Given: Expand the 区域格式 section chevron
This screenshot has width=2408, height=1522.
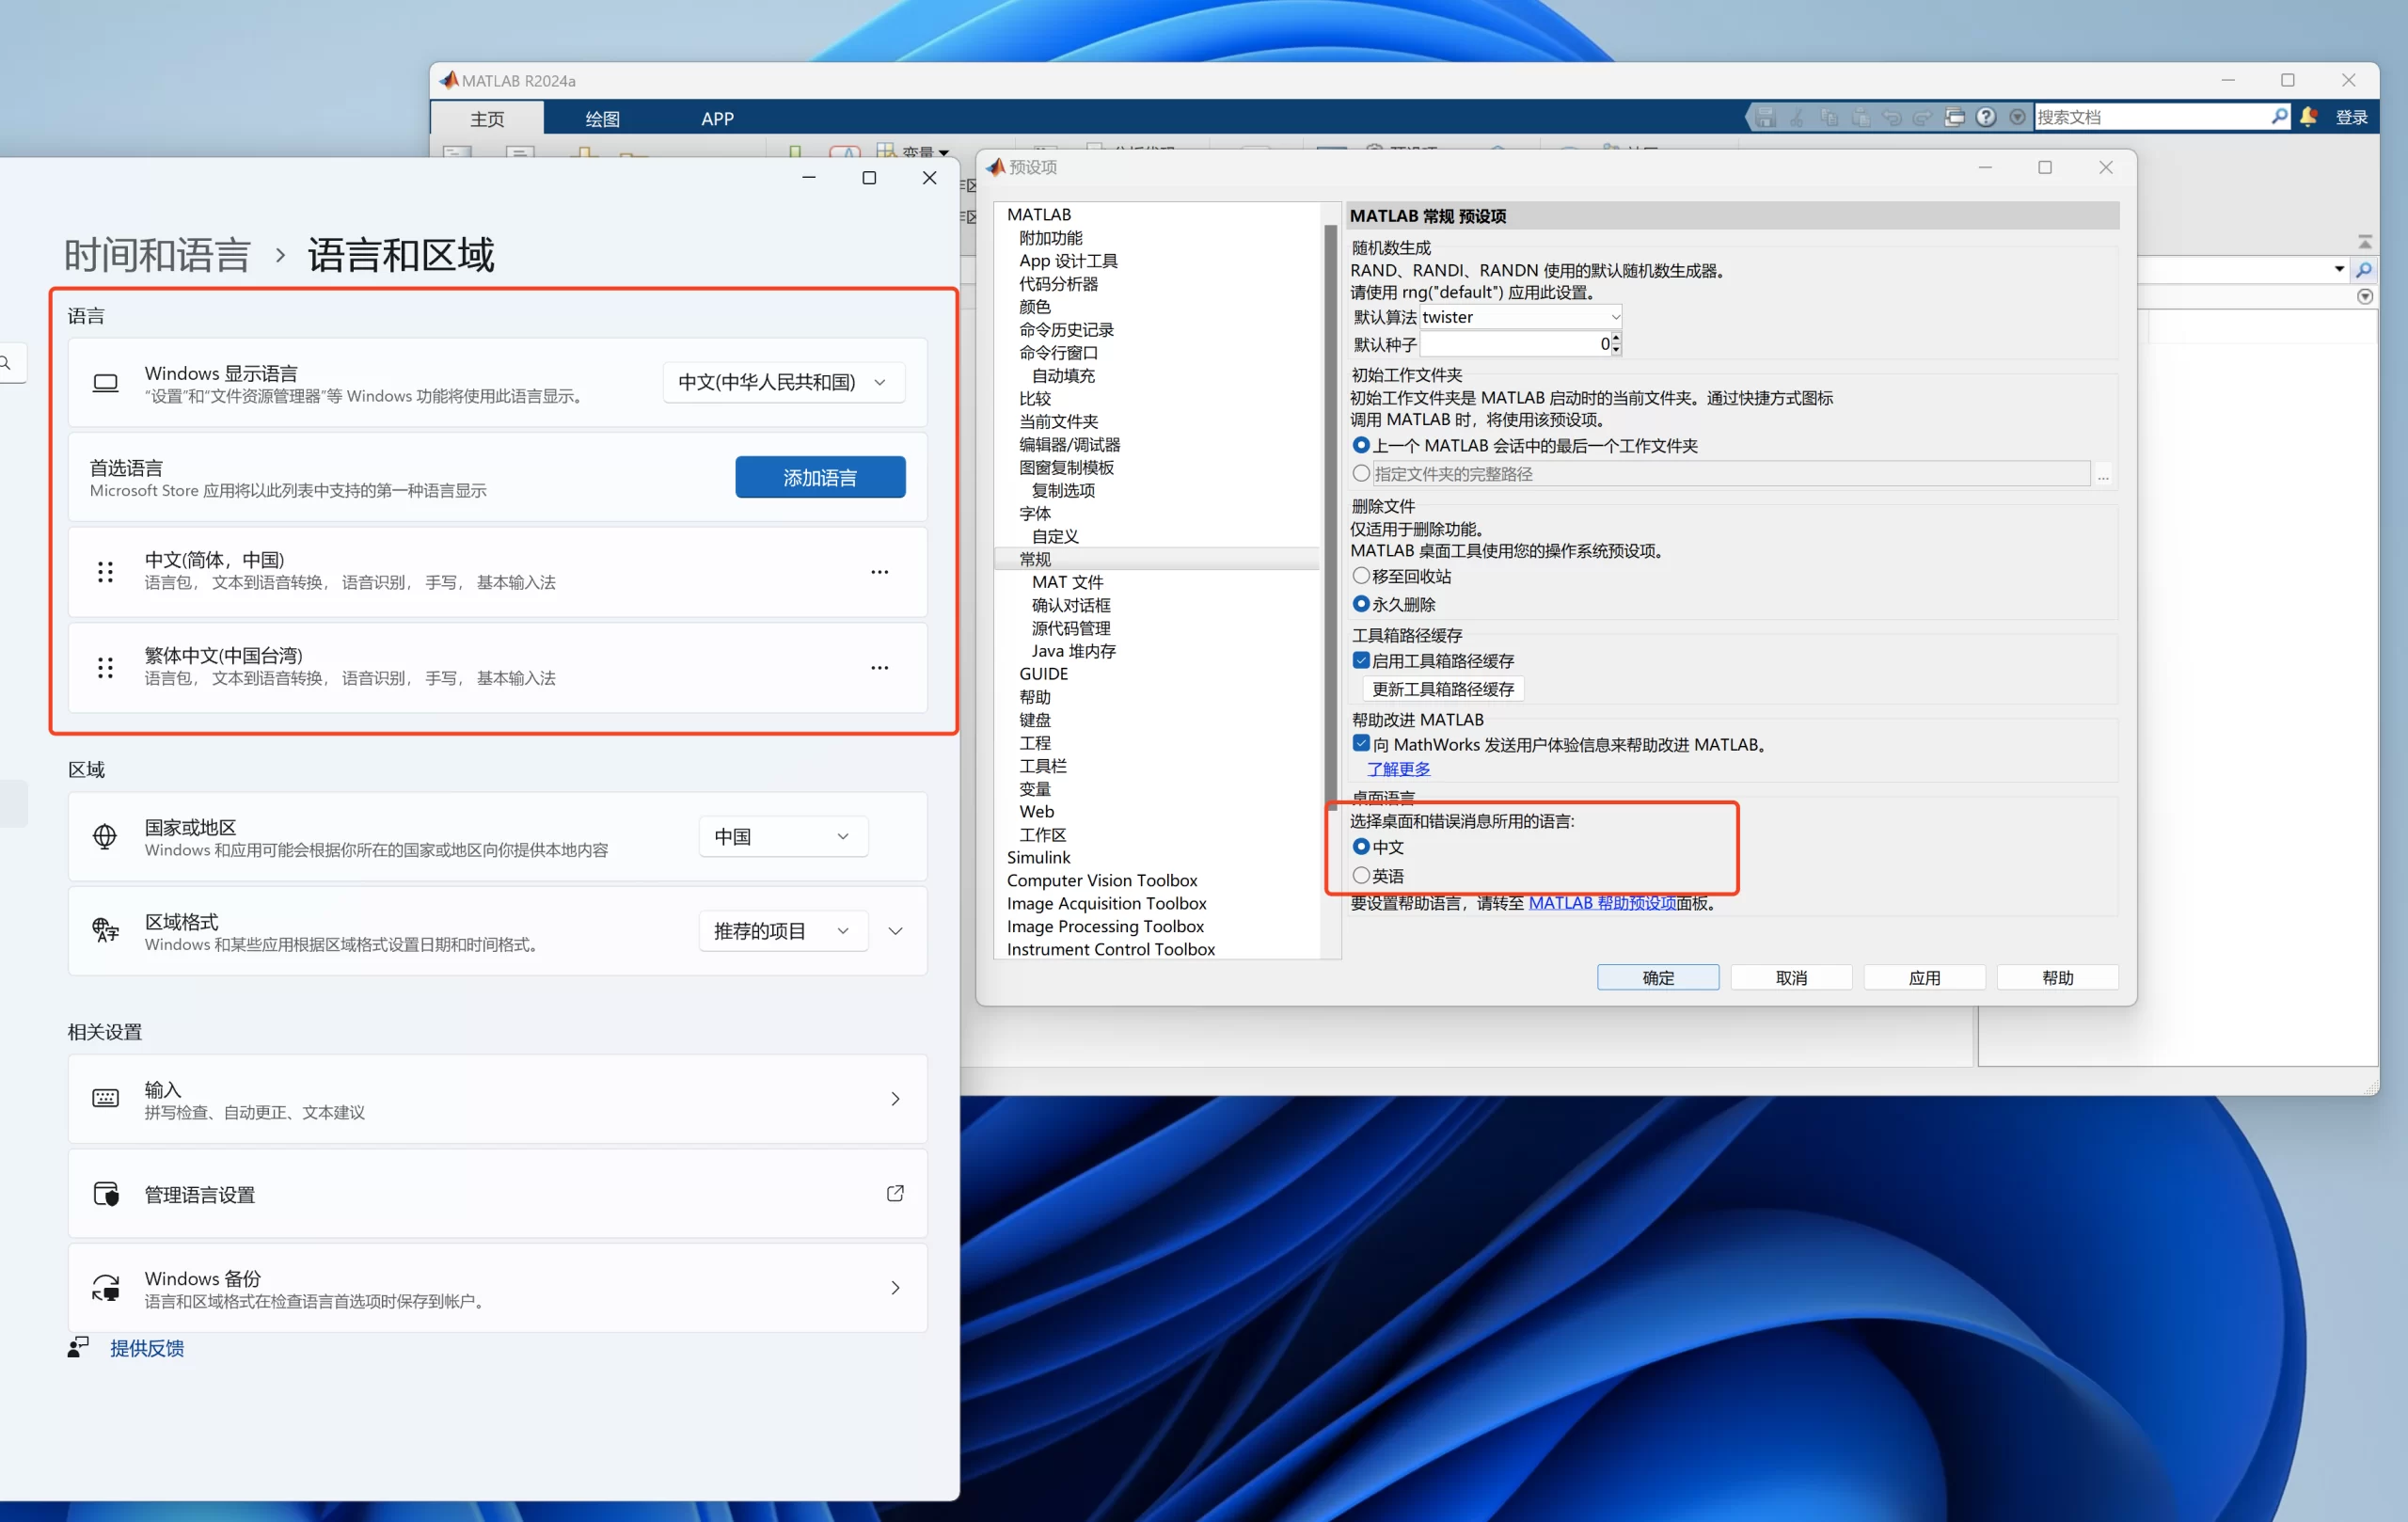Looking at the screenshot, I should pos(895,931).
